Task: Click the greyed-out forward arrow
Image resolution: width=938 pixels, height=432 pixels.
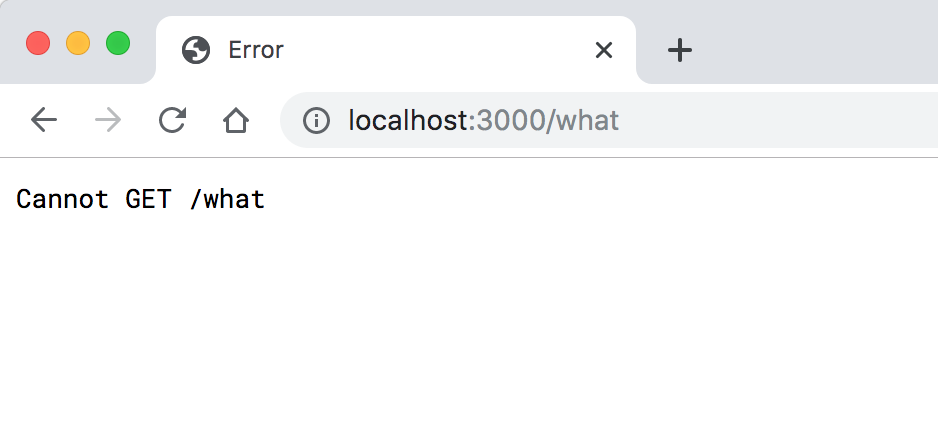Action: tap(108, 121)
